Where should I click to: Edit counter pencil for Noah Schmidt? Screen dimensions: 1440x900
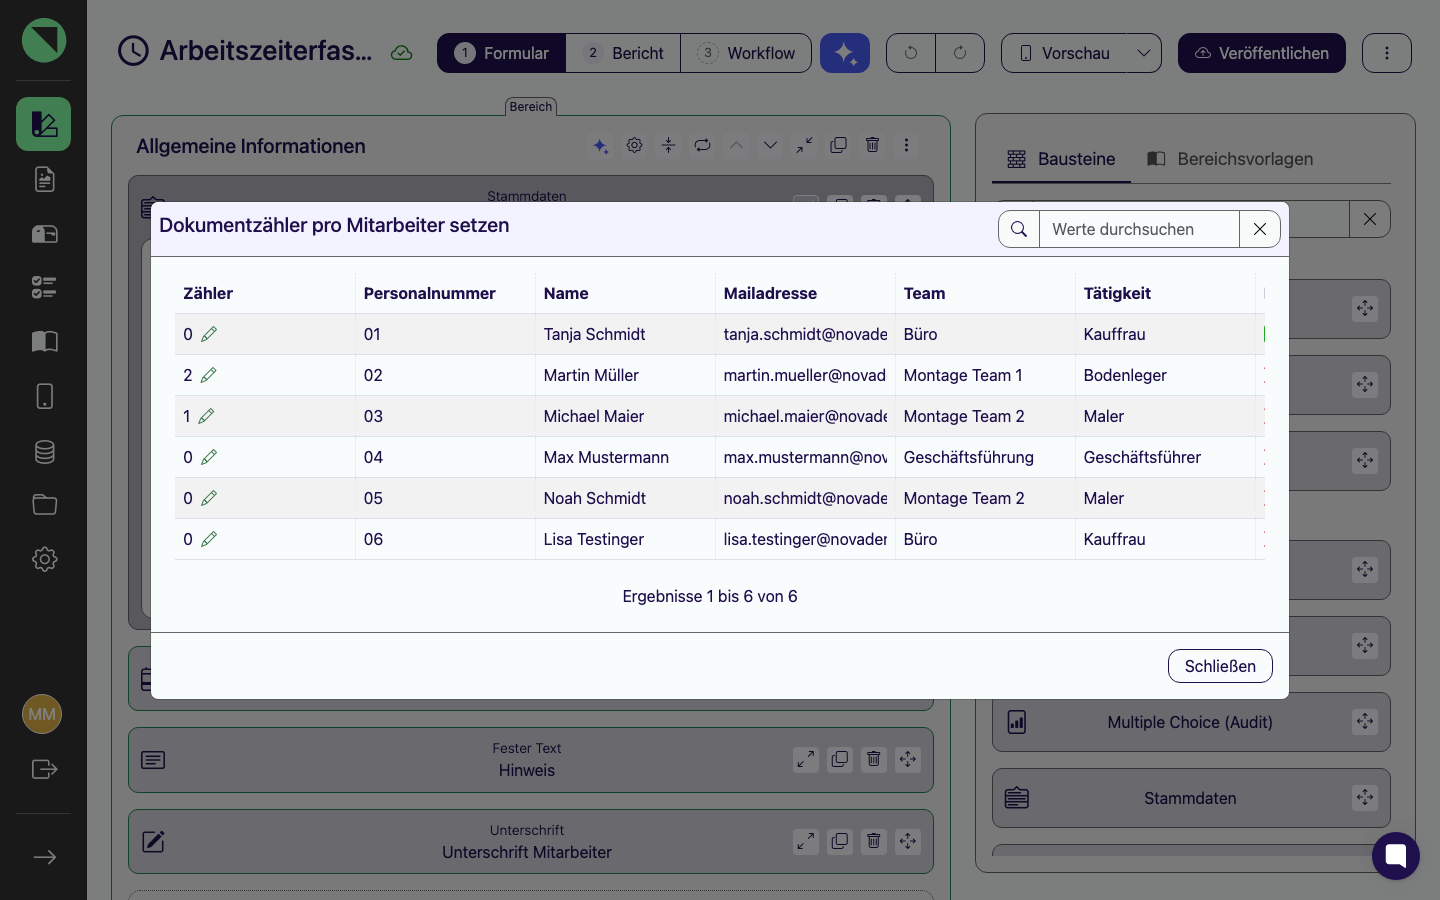(209, 498)
